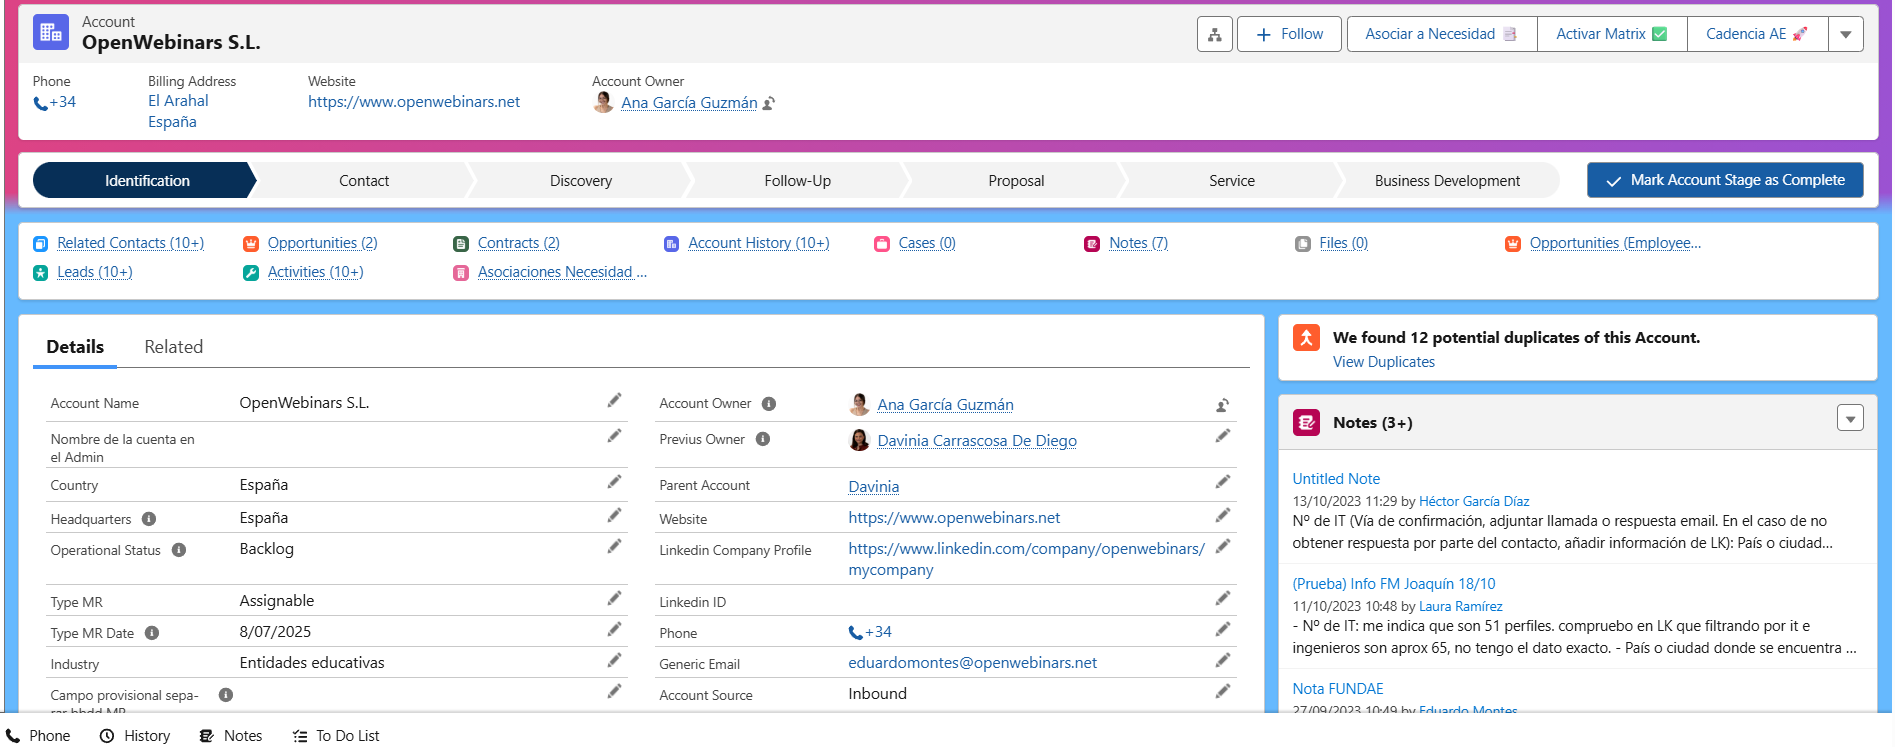The image size is (1895, 747).
Task: Show info tooltip for Headquarters
Action: pyautogui.click(x=149, y=519)
